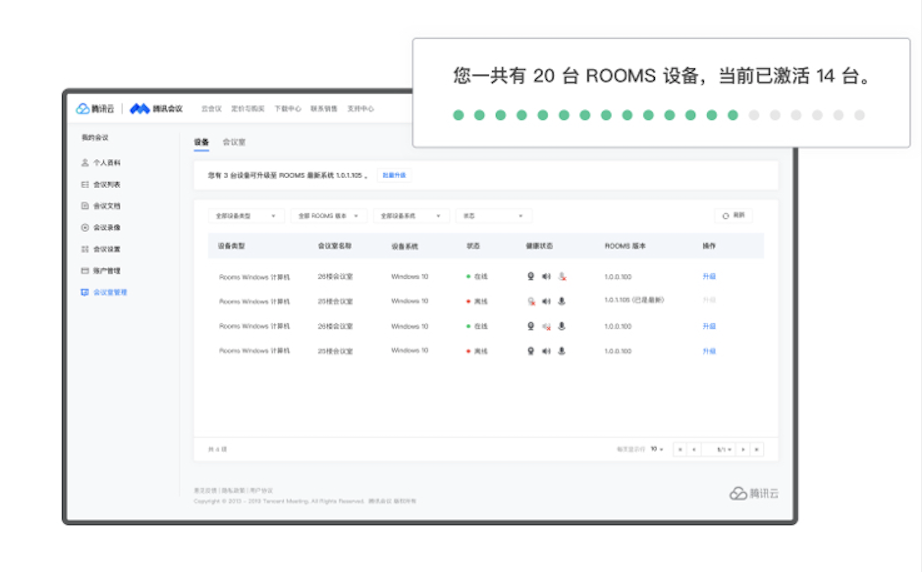Click the 腾讯云 logo in the footer
Image resolution: width=922 pixels, height=572 pixels.
coord(754,493)
